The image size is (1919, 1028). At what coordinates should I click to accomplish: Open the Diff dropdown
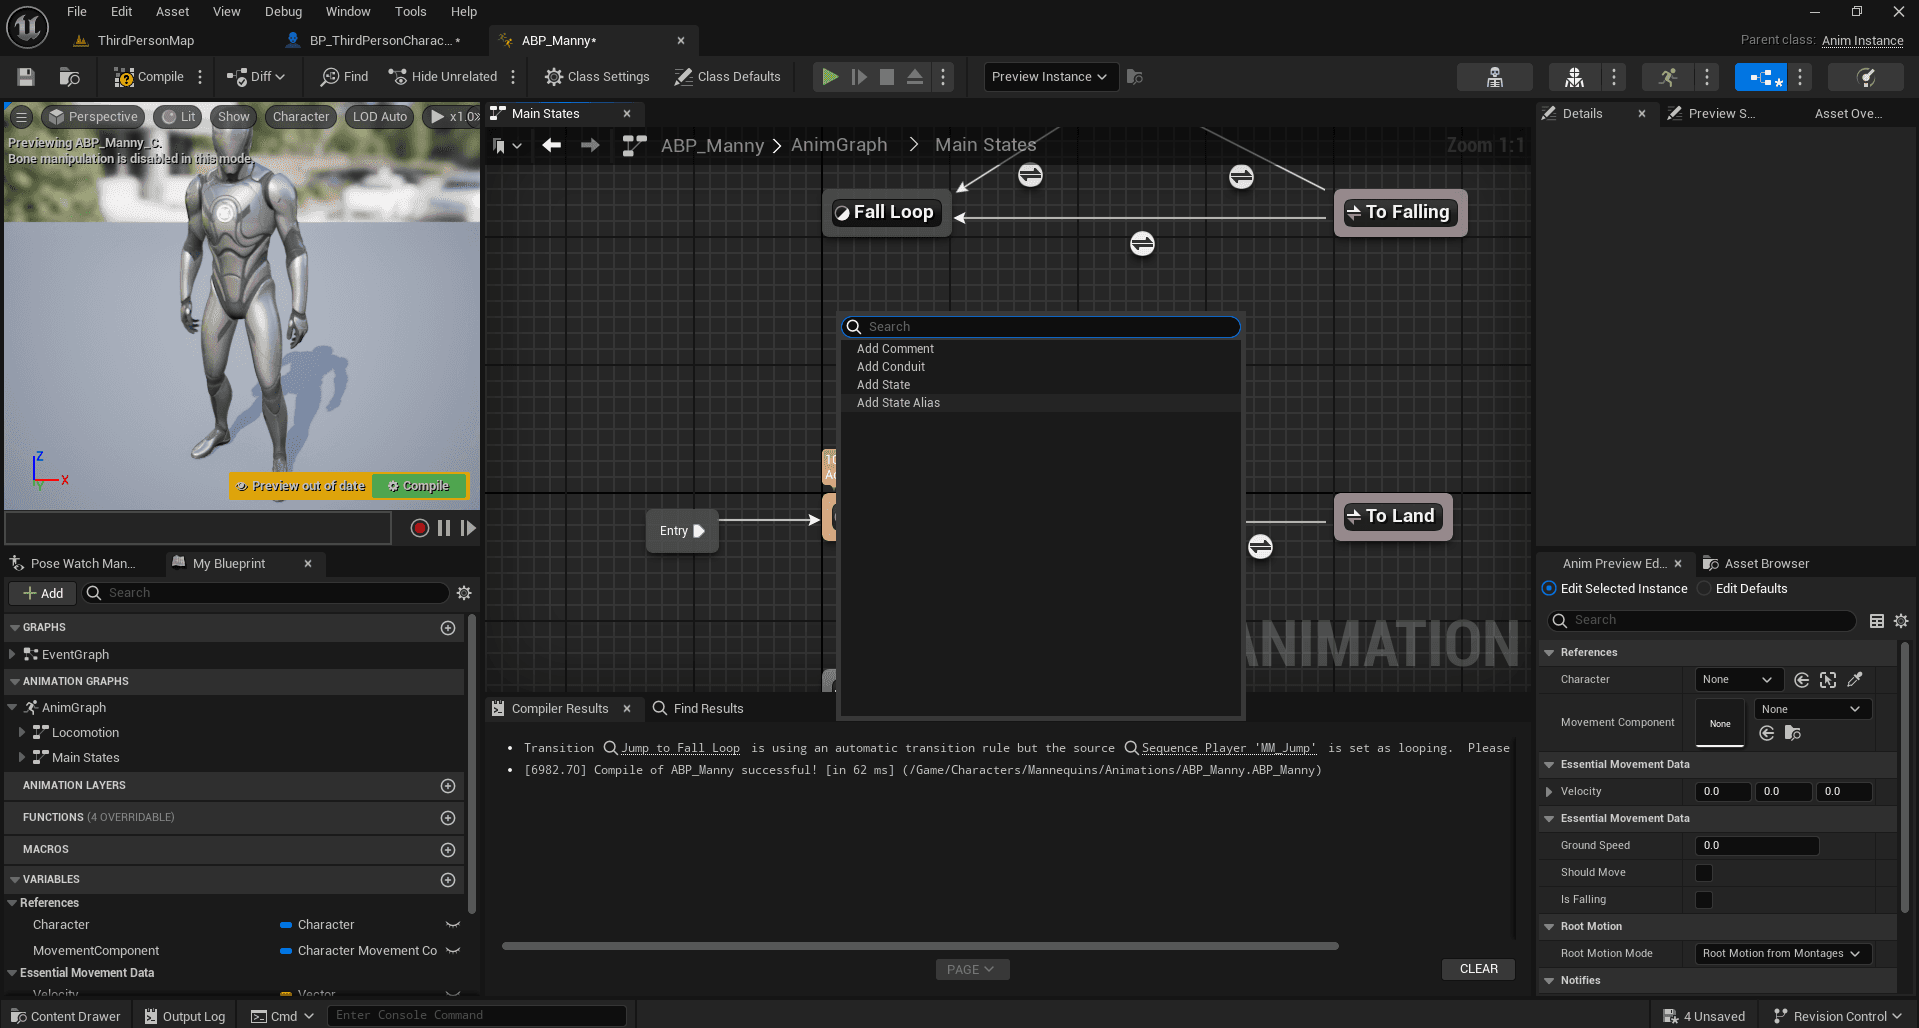256,77
